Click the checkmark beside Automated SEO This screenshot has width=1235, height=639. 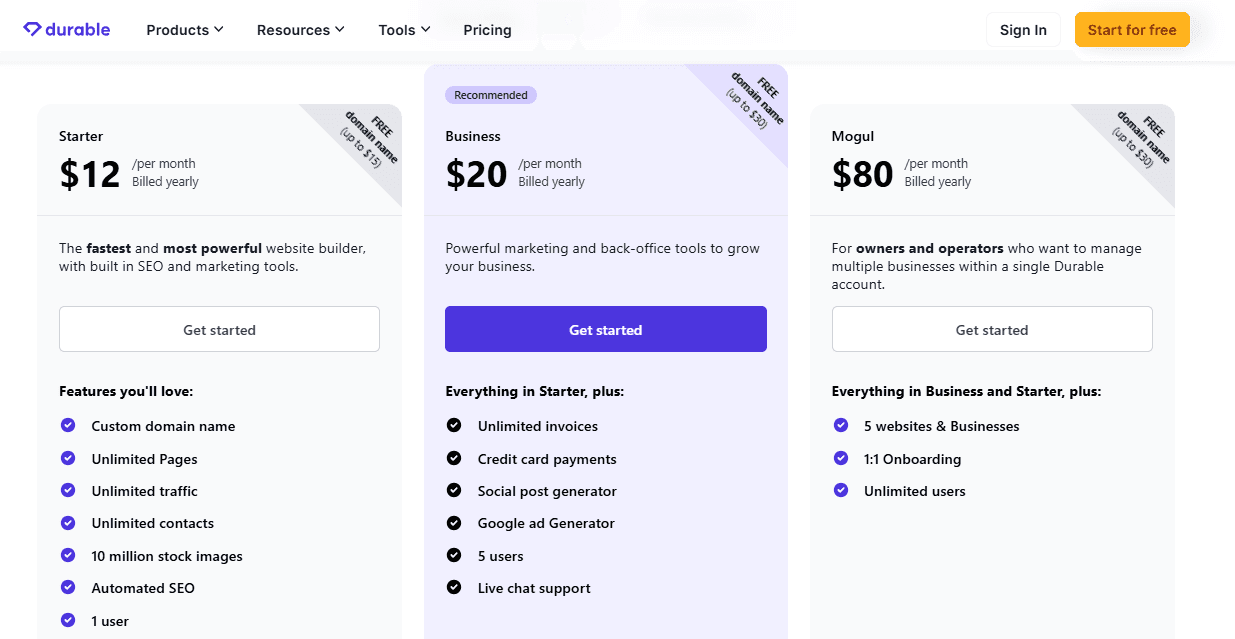click(67, 588)
